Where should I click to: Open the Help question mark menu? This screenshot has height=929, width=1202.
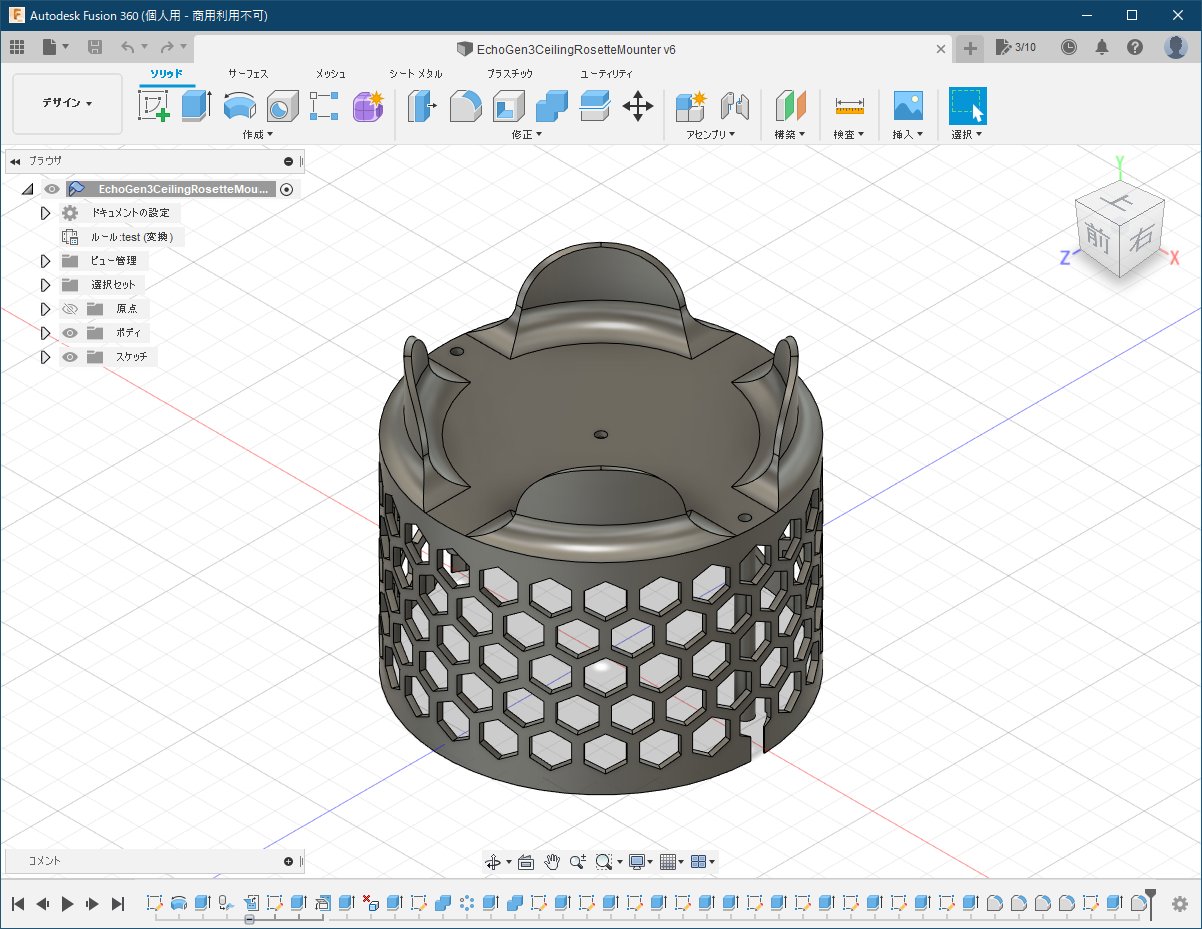click(1135, 47)
